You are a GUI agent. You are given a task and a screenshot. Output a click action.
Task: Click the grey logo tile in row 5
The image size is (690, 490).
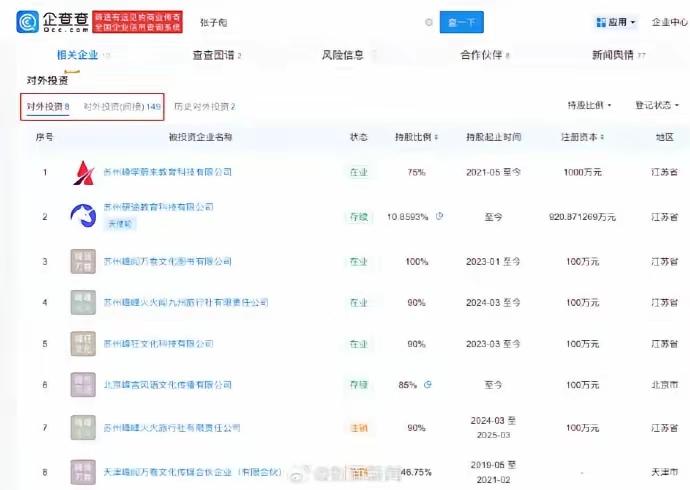[x=83, y=344]
